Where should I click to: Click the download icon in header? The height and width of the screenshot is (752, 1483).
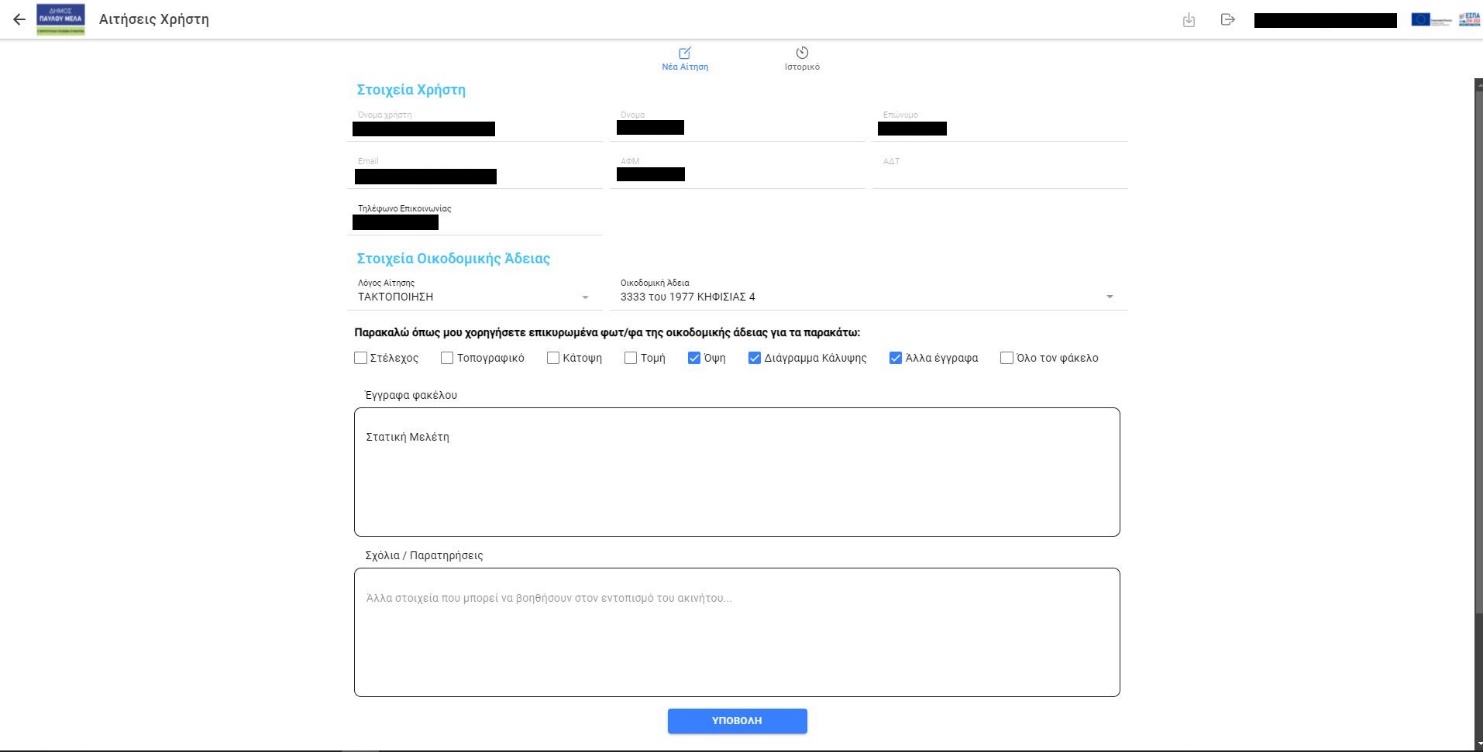point(1190,20)
